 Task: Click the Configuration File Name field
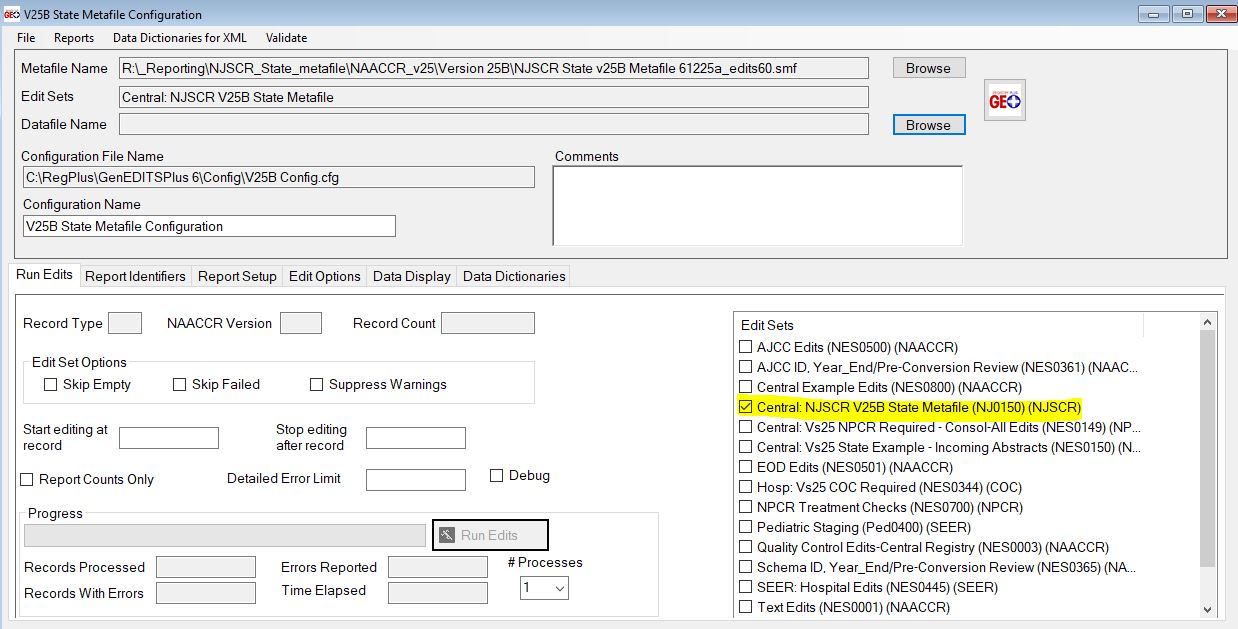(278, 177)
